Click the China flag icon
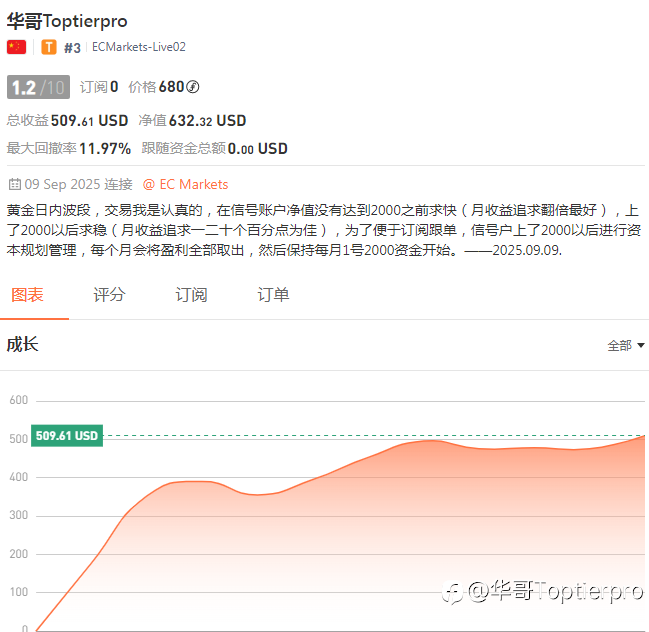This screenshot has height=632, width=649. [17, 47]
